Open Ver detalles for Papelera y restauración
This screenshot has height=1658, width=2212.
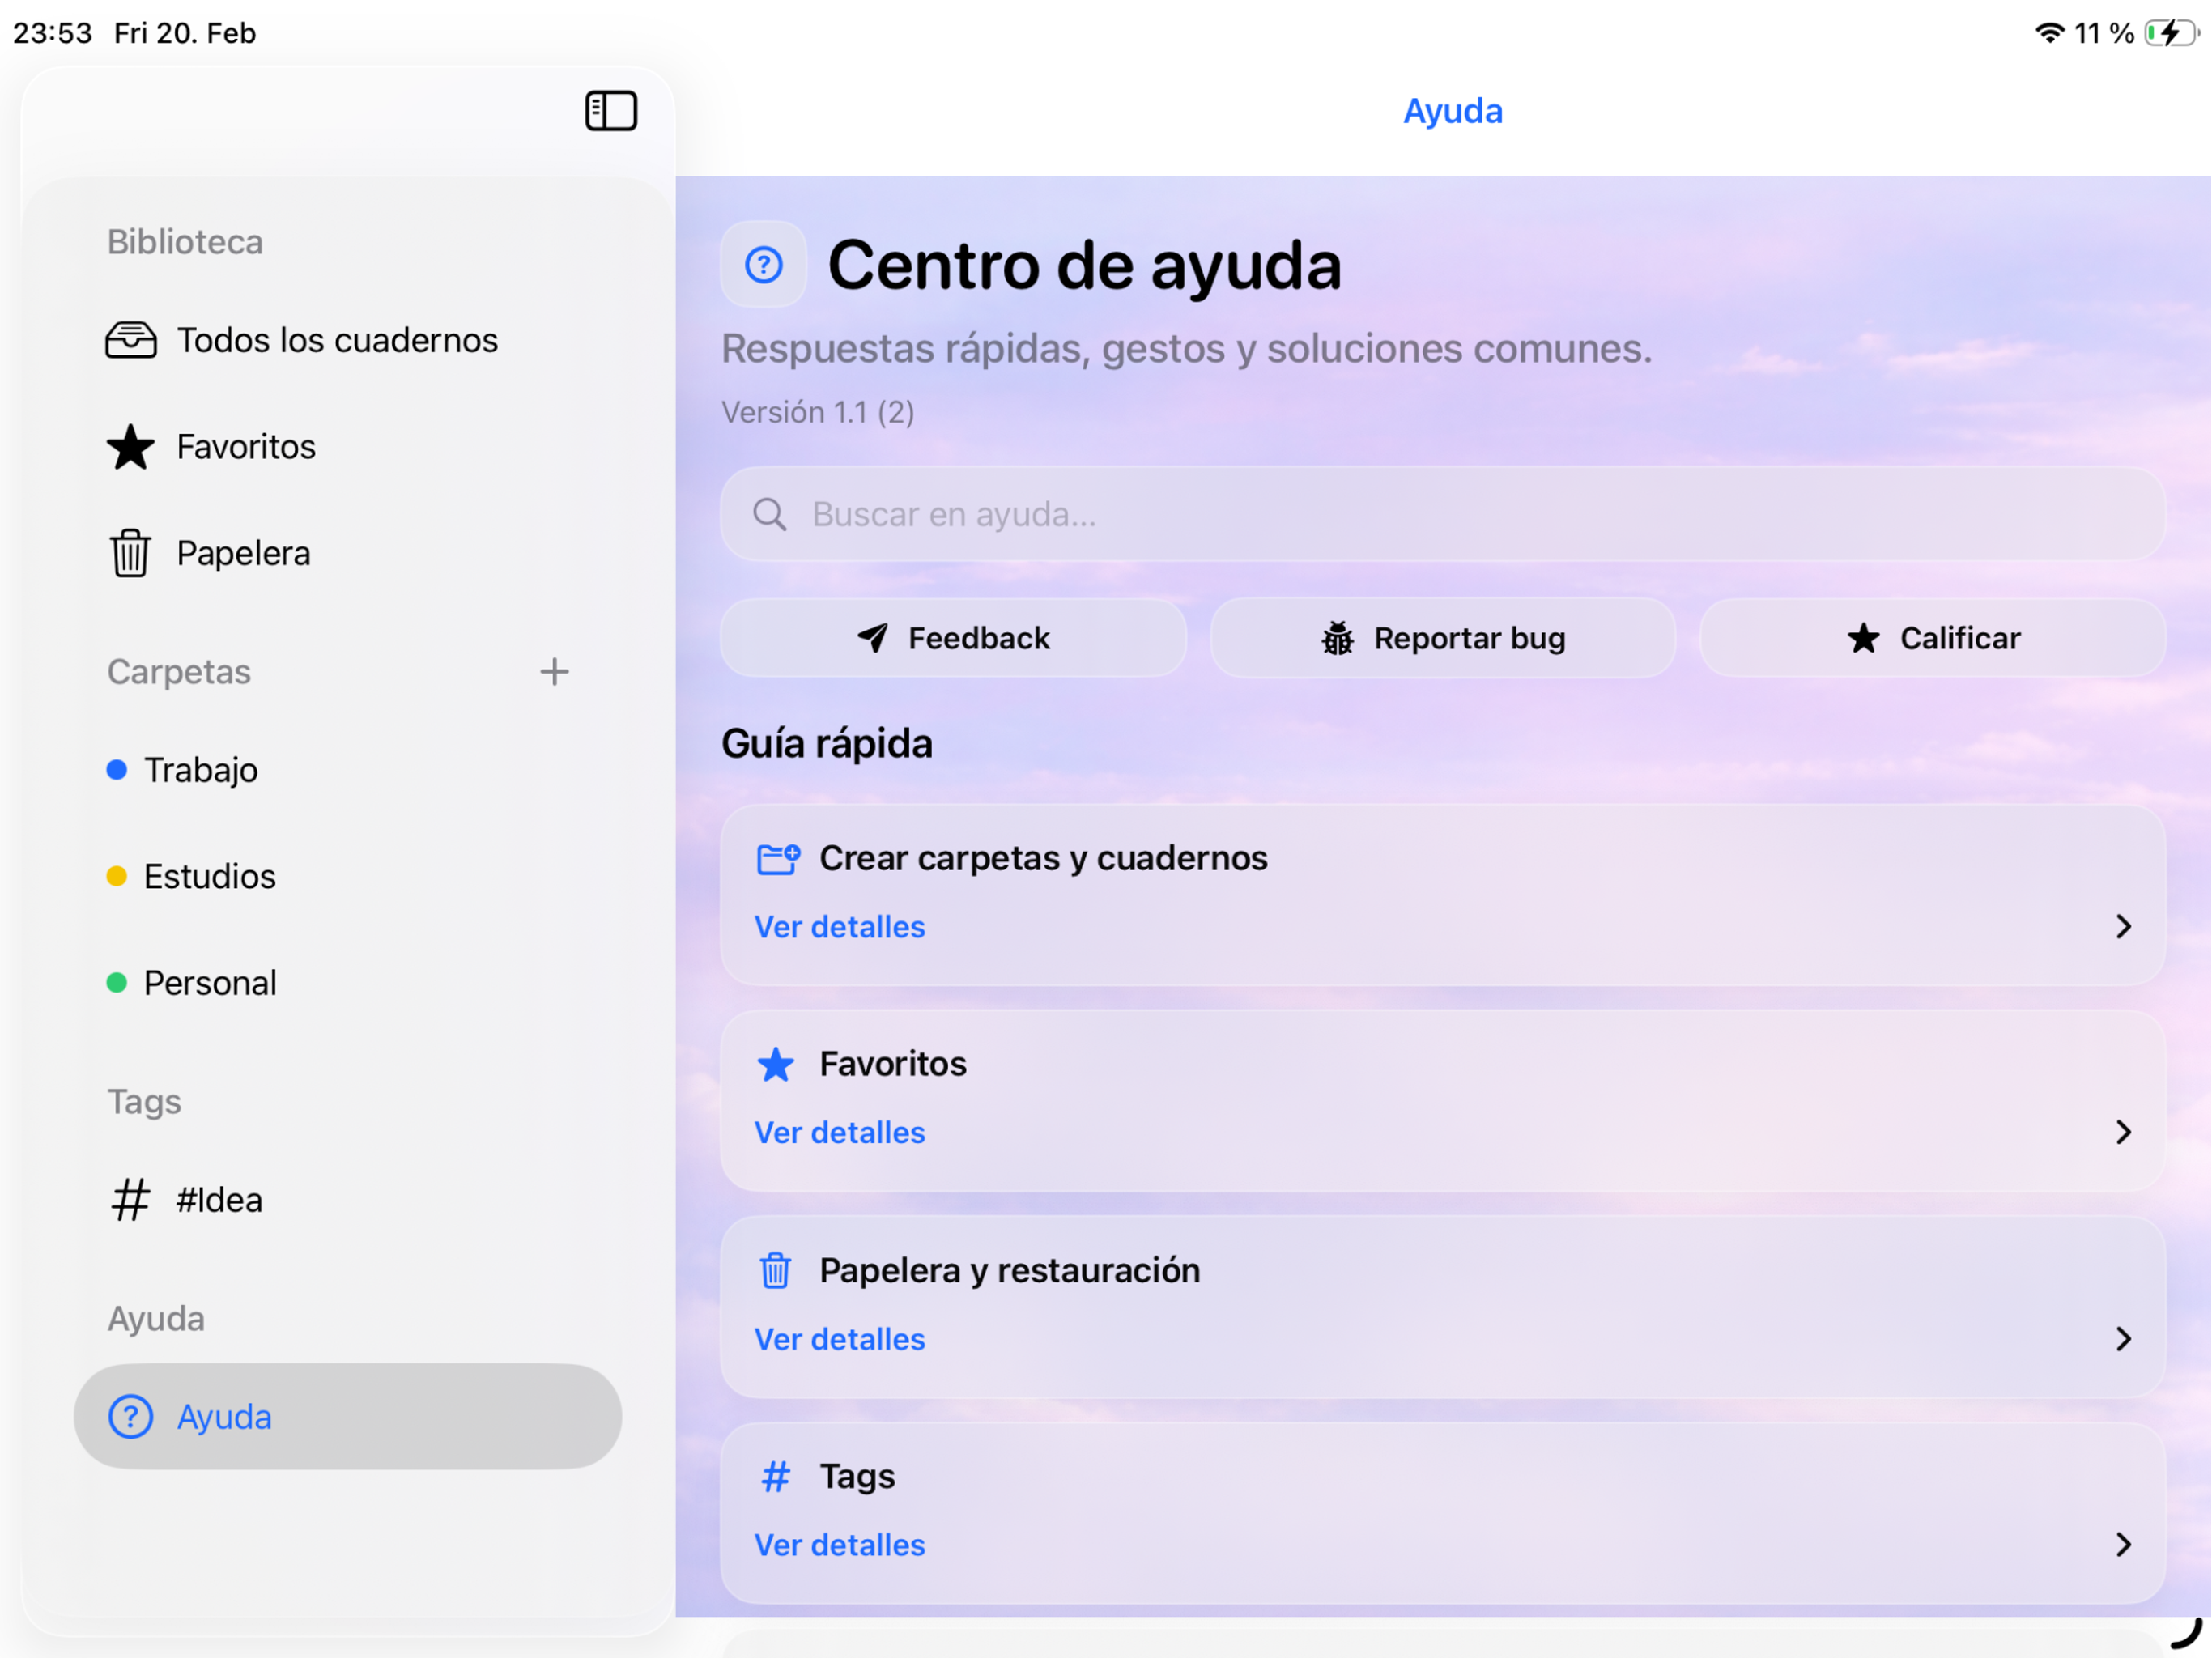coord(840,1340)
